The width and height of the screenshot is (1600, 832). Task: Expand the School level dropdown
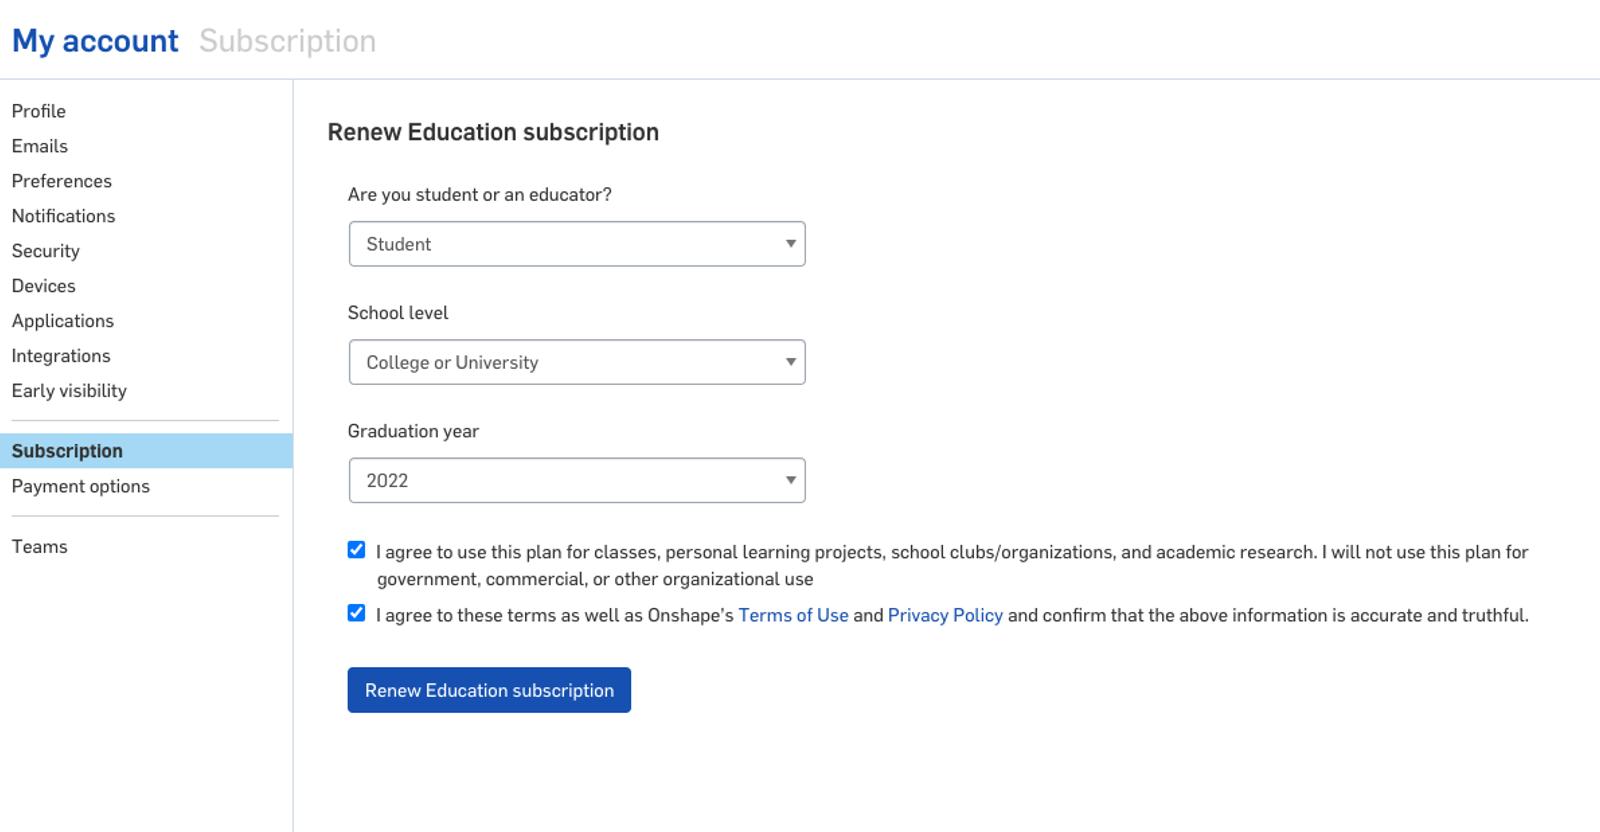pyautogui.click(x=576, y=362)
